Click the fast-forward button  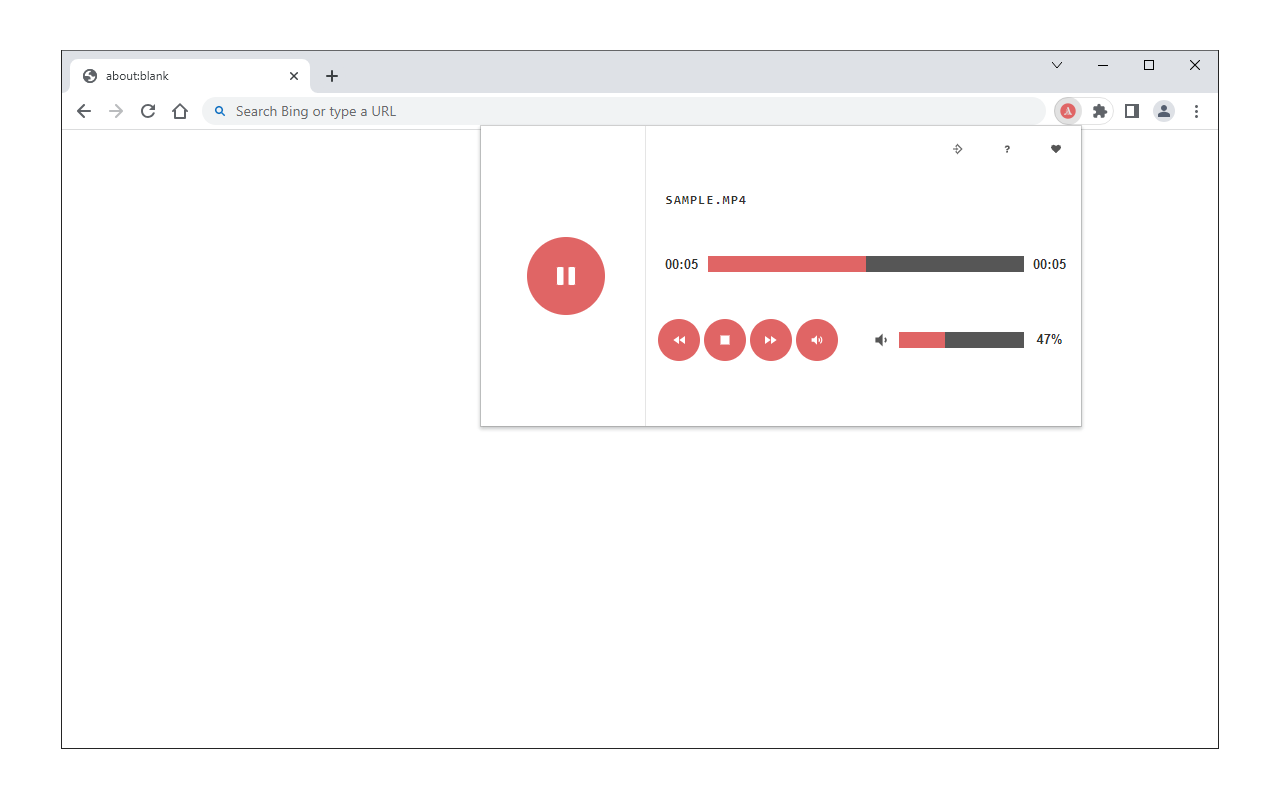[x=771, y=340]
